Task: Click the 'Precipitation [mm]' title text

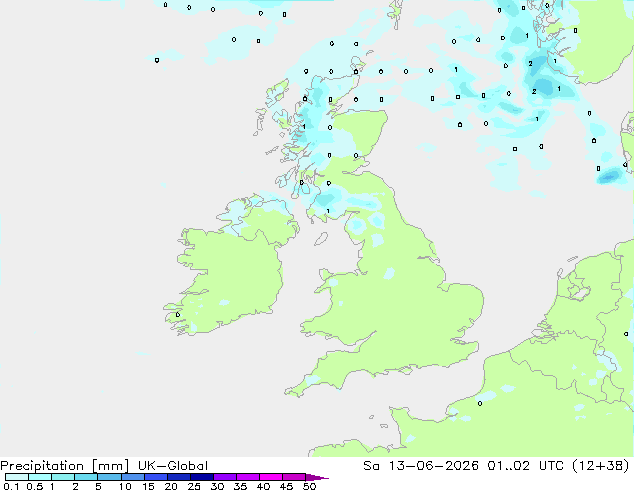Action: point(65,466)
